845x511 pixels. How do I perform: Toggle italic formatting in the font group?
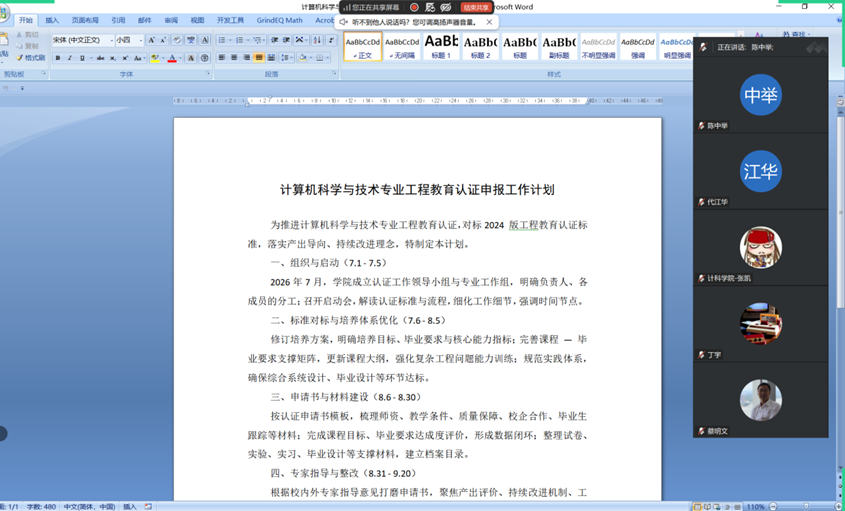coord(70,58)
